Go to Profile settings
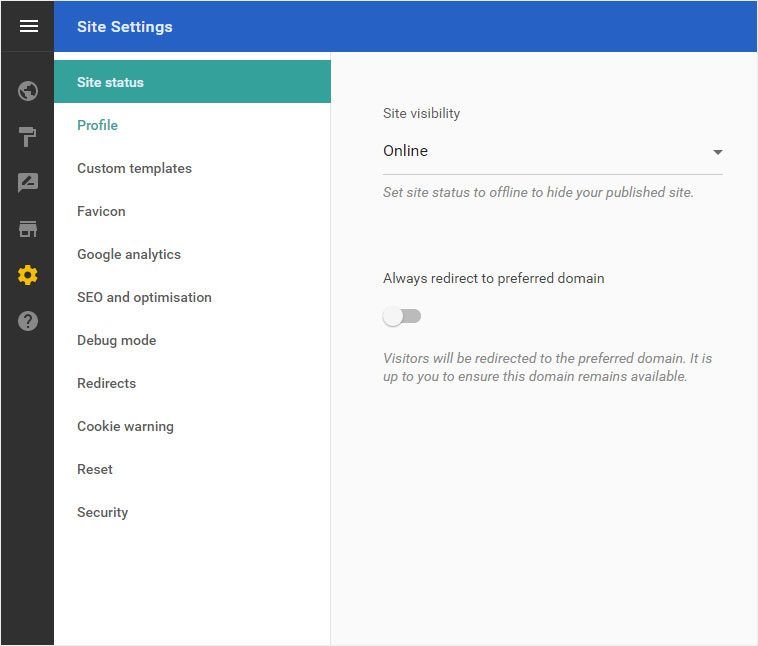This screenshot has height=646, width=758. (192, 125)
